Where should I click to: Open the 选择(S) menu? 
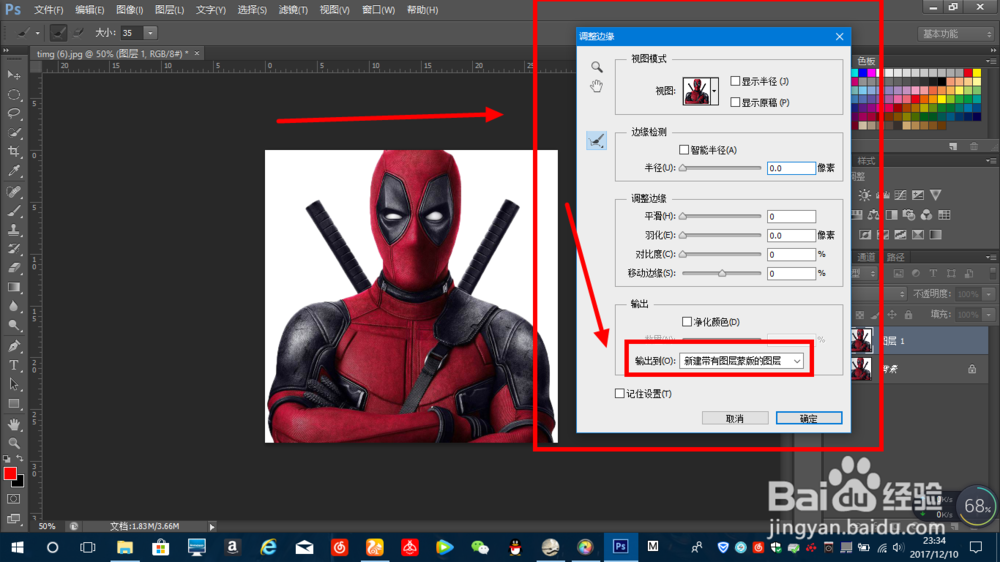(252, 10)
